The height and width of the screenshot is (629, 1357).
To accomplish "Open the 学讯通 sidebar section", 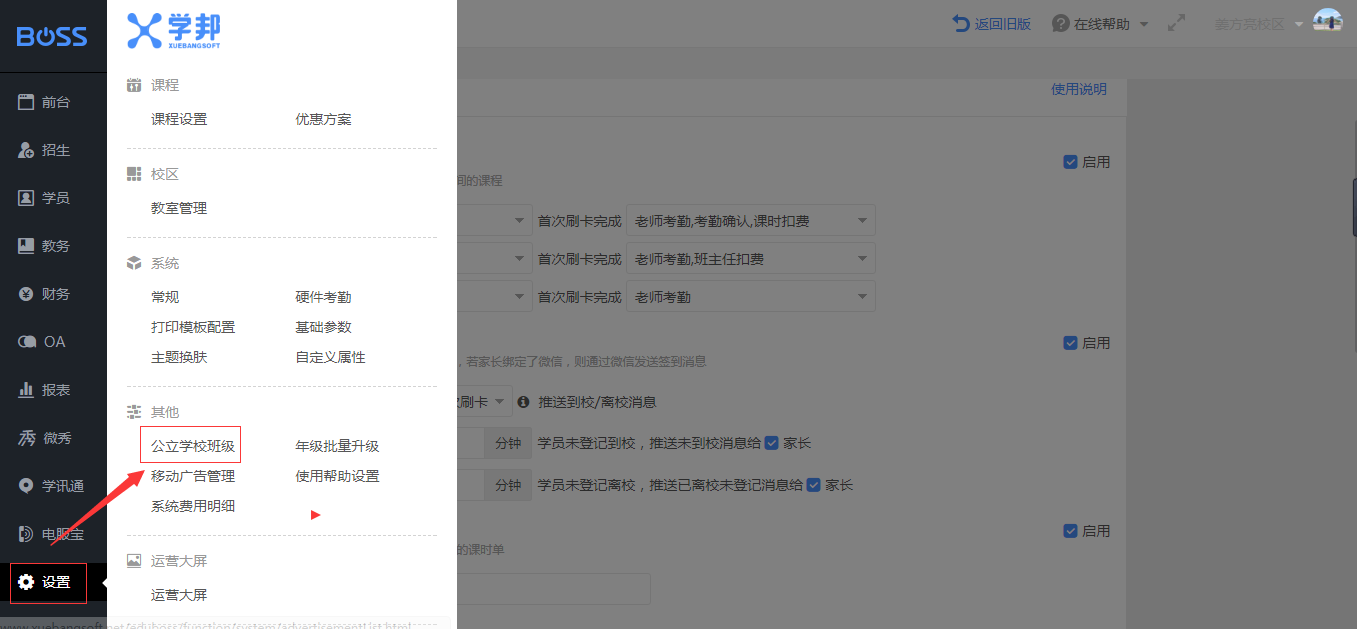I will pos(53,486).
